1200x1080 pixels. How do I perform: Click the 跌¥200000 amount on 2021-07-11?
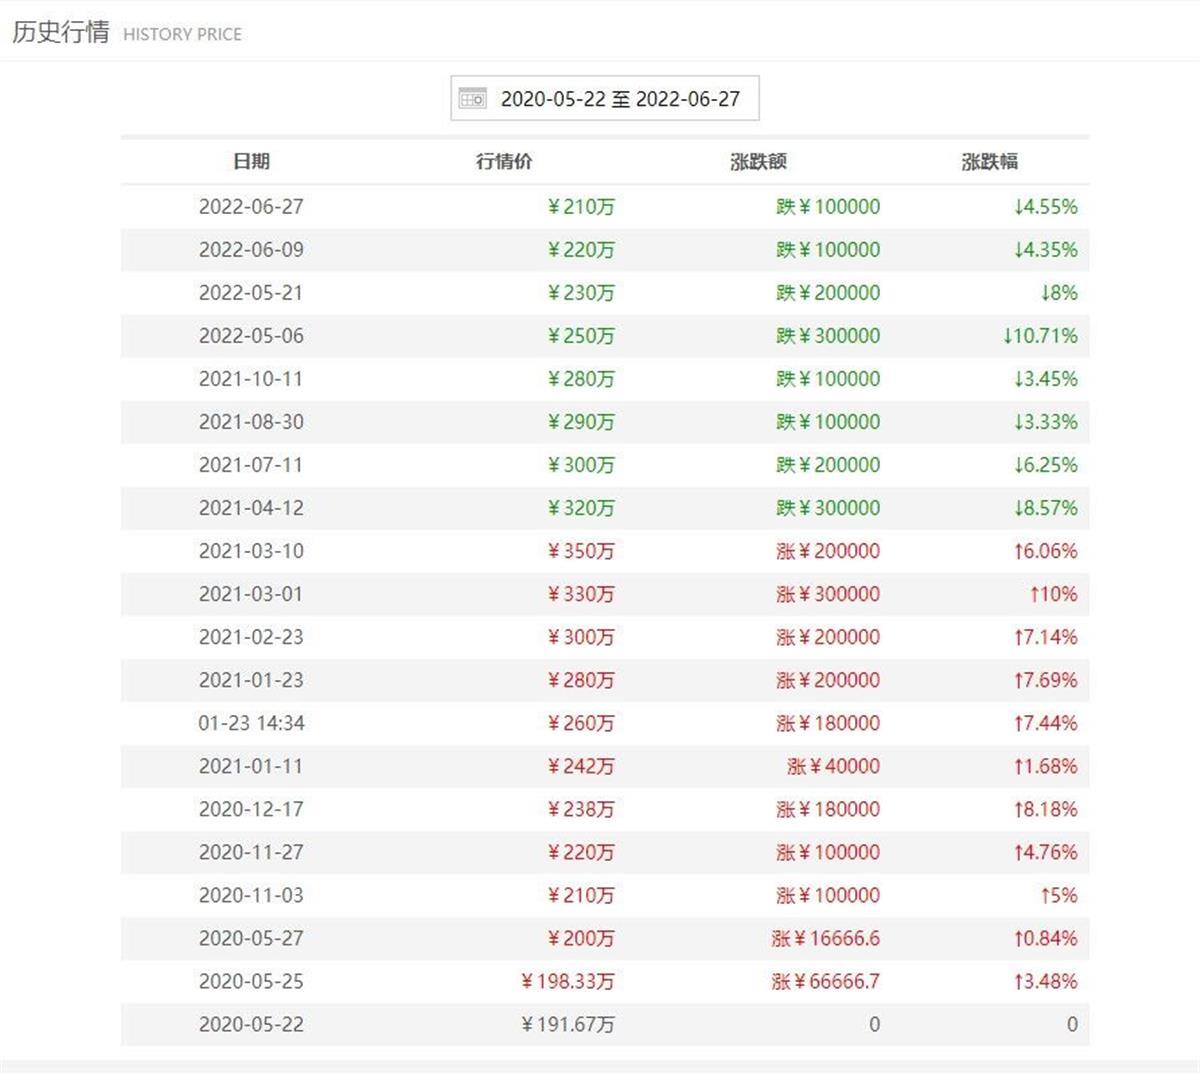coord(828,465)
